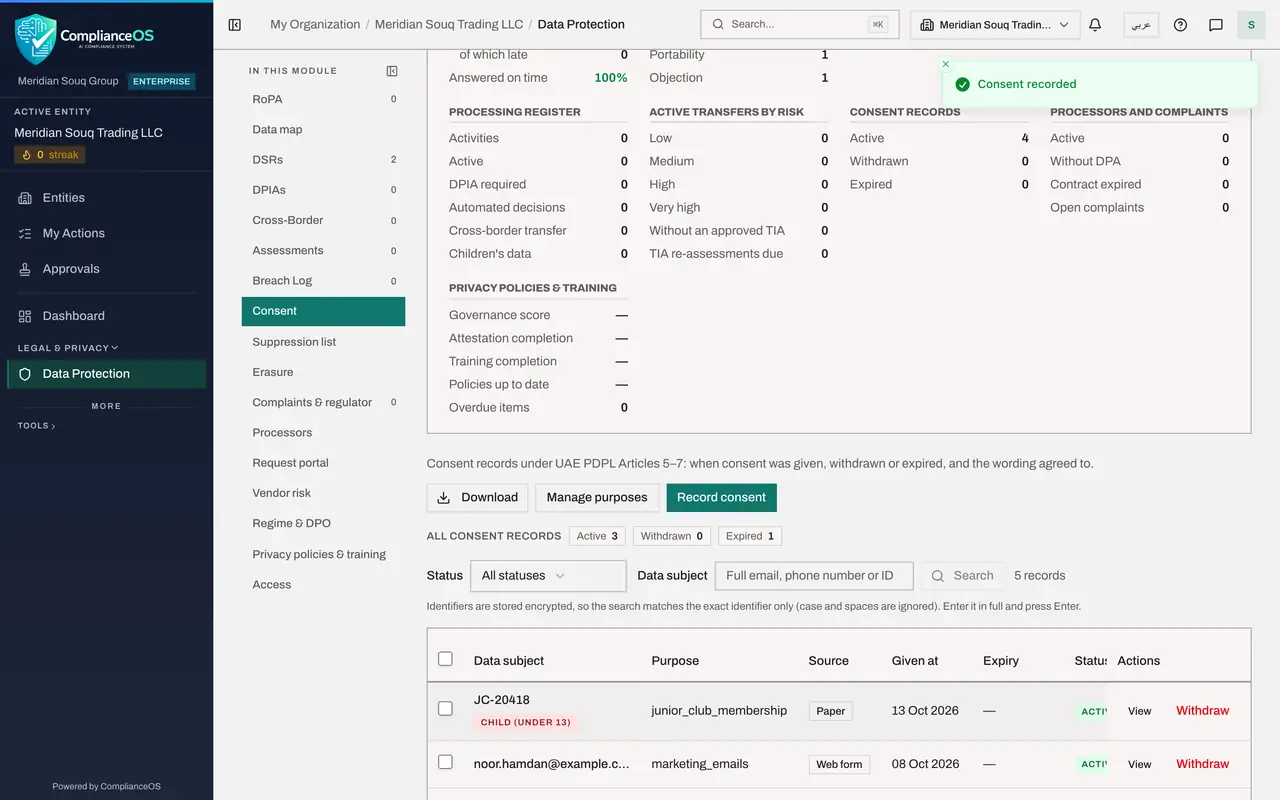Switch language to Arabic

[x=1141, y=25]
